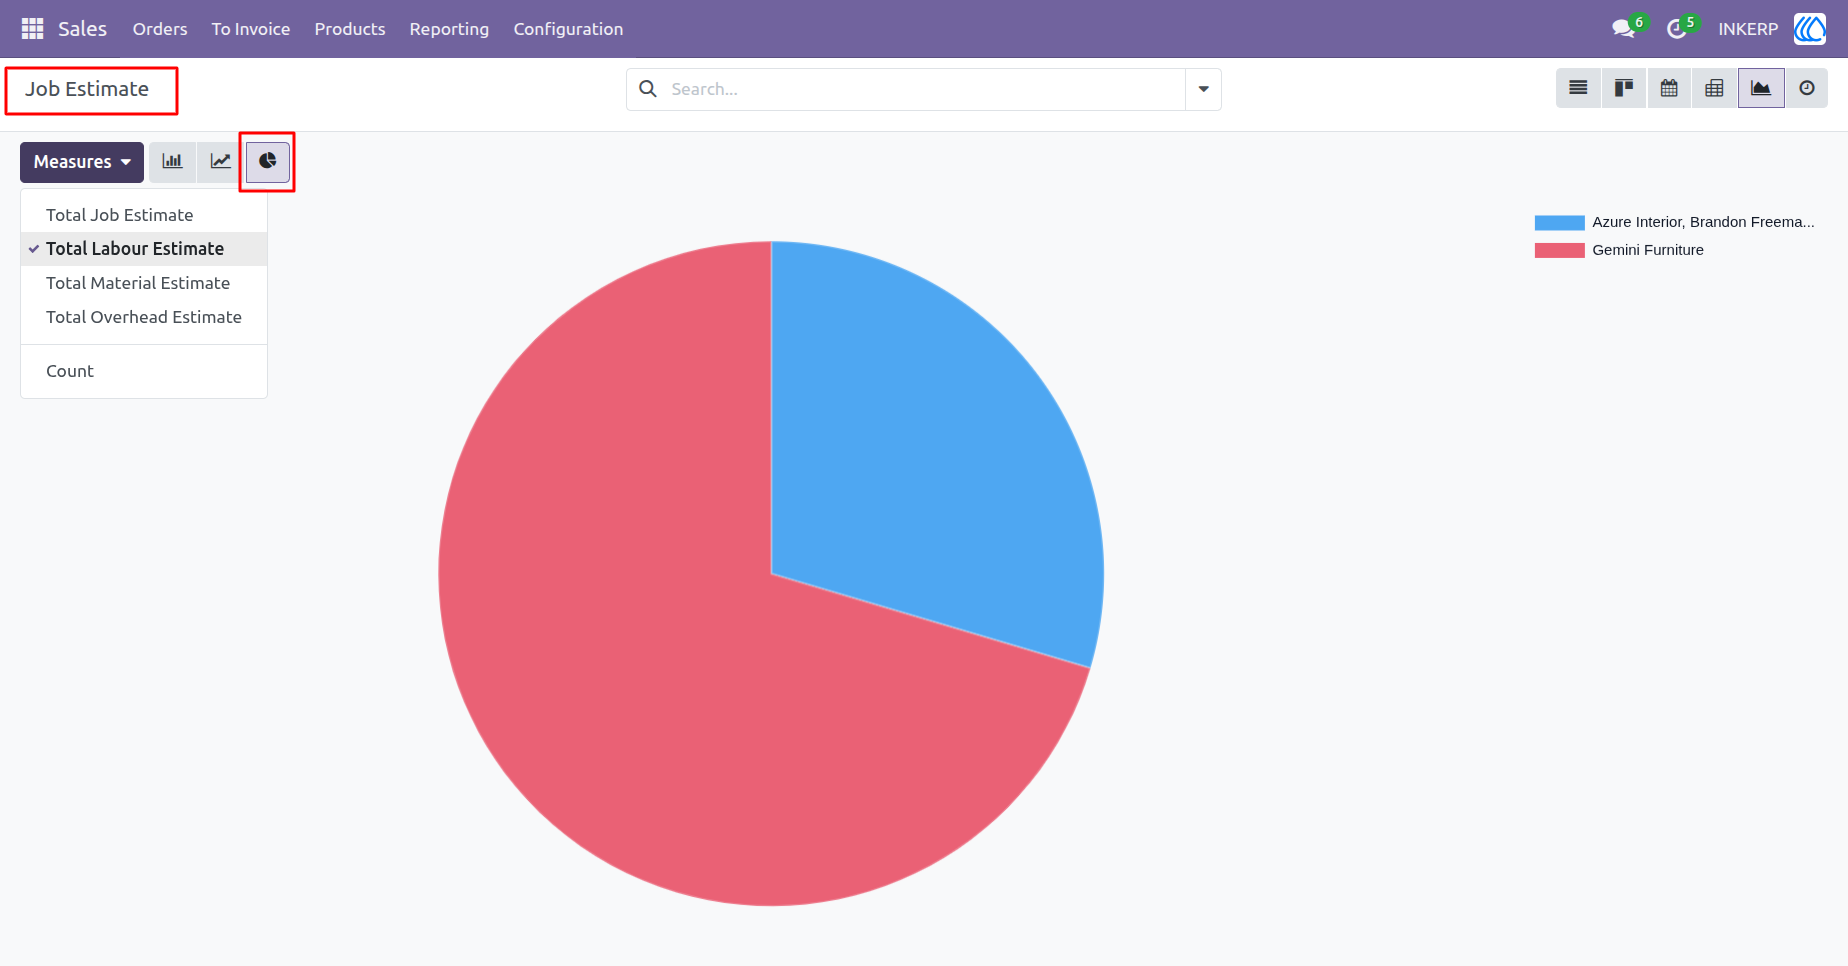Viewport: 1848px width, 966px height.
Task: Click the search magnifier icon
Action: tap(648, 89)
